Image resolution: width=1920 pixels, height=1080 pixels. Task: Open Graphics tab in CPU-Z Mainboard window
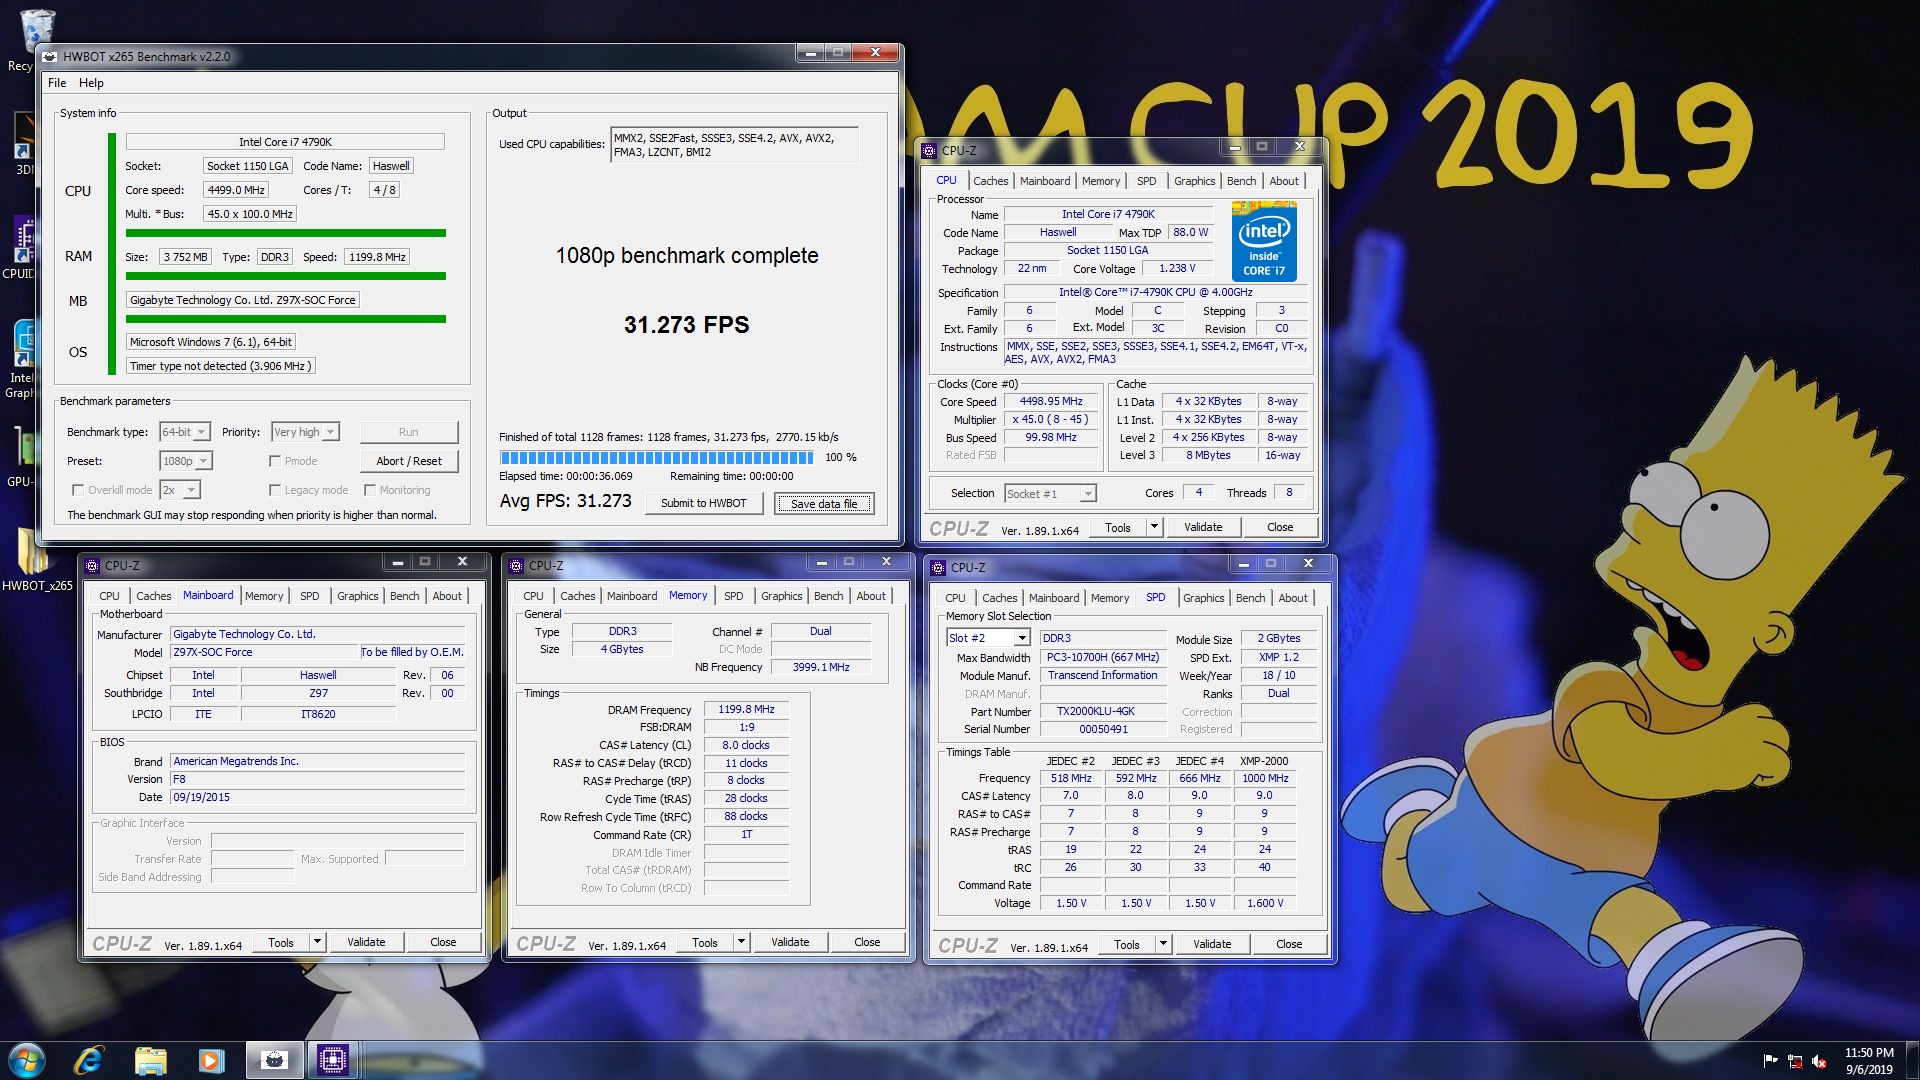[x=357, y=596]
